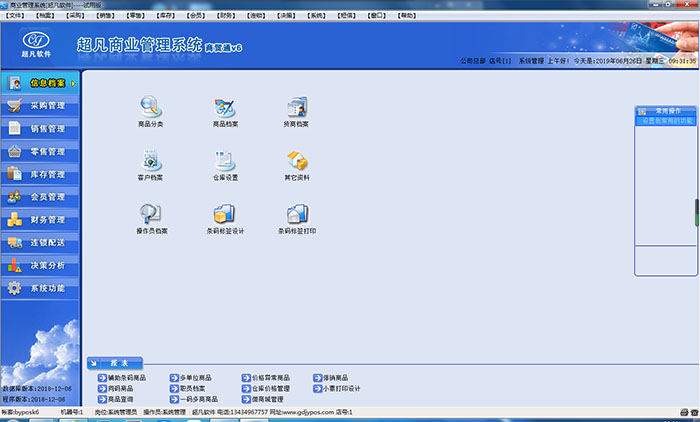This screenshot has width=700, height=422.
Task: Launch the 条码标签设计 barcode label designer
Action: tap(225, 213)
